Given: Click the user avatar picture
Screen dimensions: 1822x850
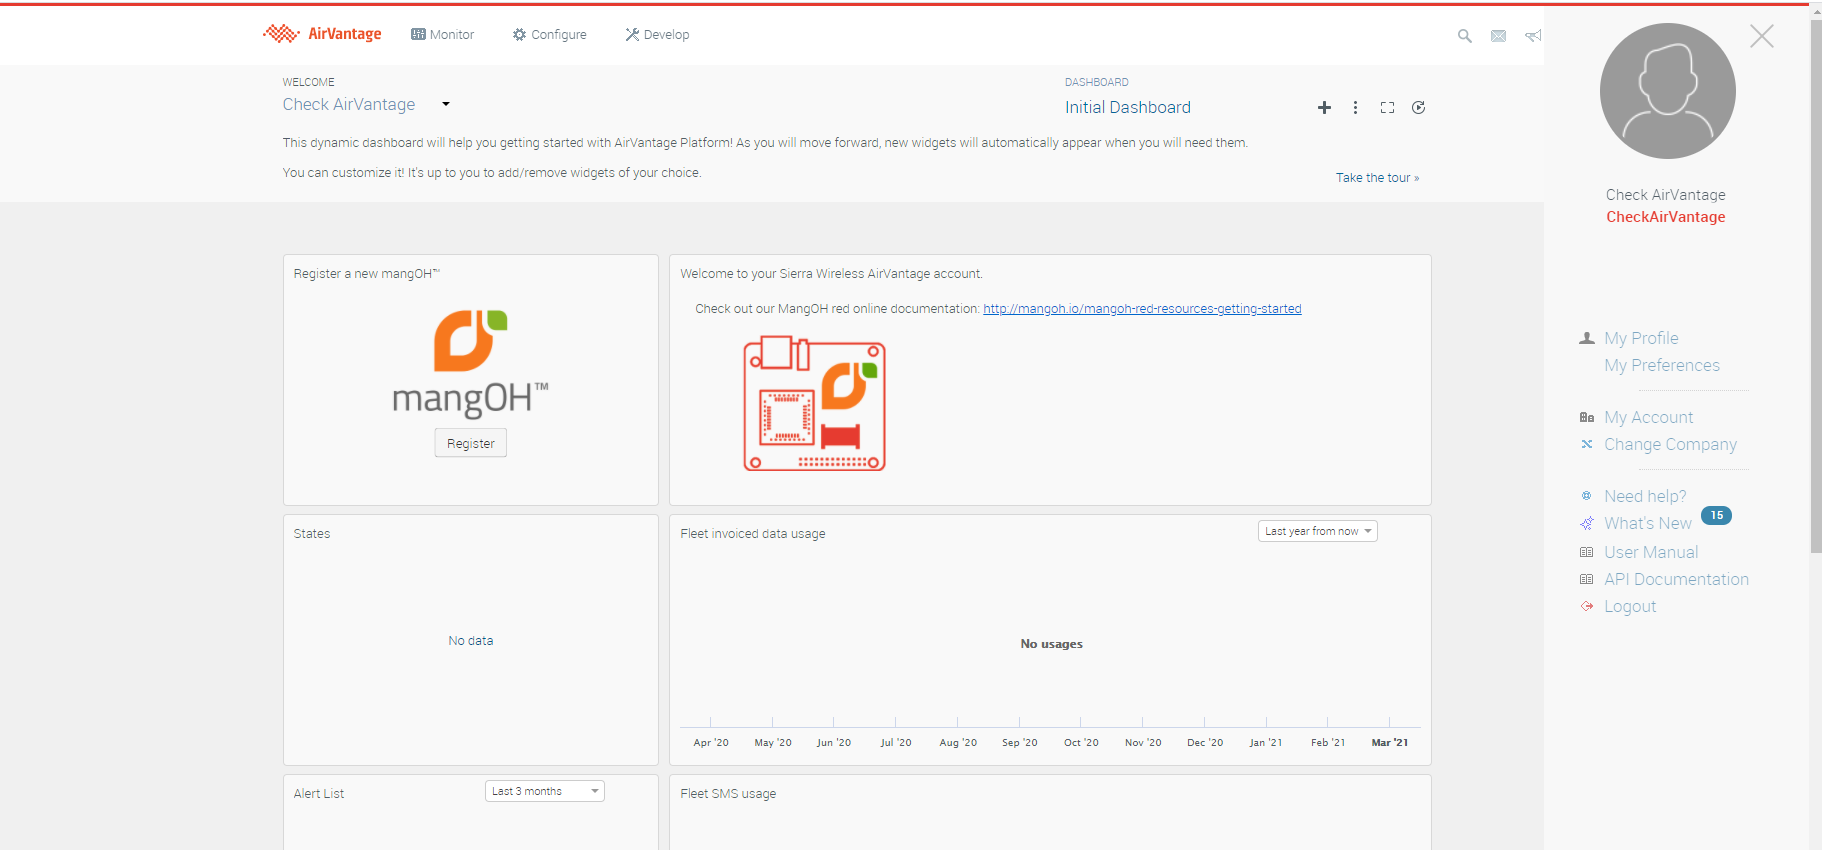Looking at the screenshot, I should click(x=1667, y=91).
